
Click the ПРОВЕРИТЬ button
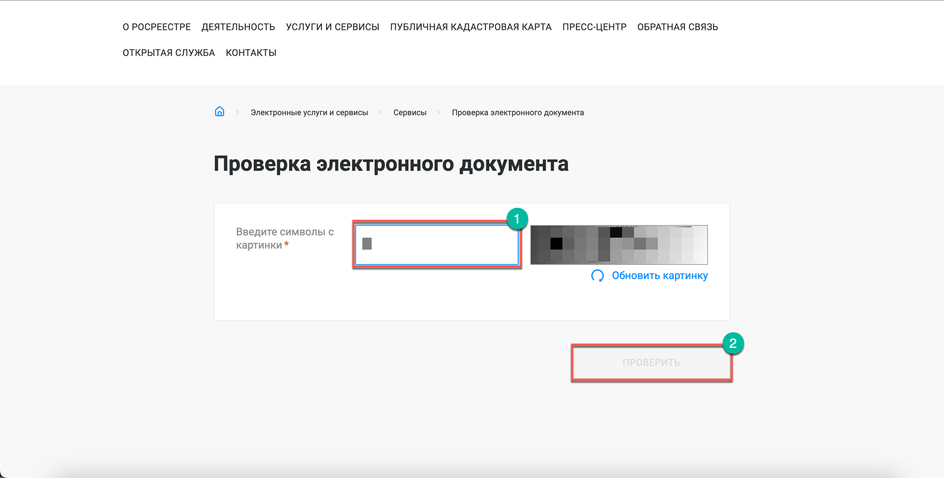pos(651,363)
